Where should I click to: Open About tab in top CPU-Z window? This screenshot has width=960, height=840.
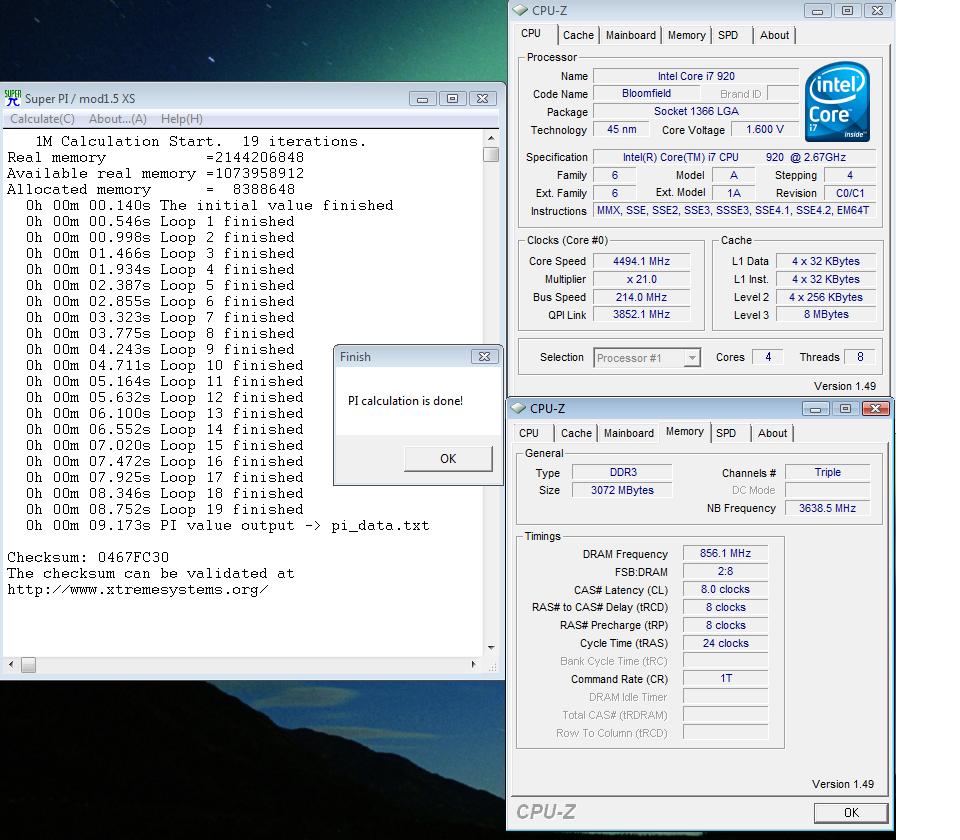click(774, 35)
